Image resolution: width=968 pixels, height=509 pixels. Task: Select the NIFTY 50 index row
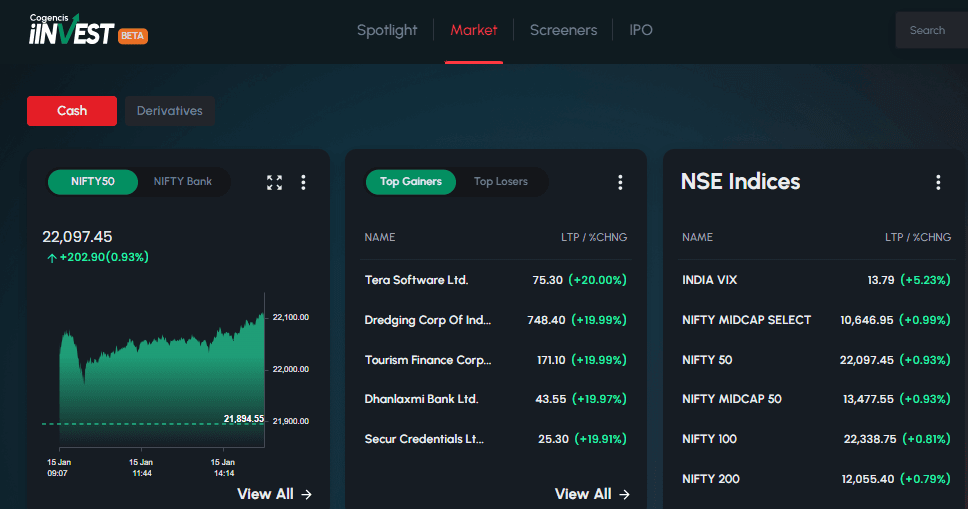[x=816, y=360]
